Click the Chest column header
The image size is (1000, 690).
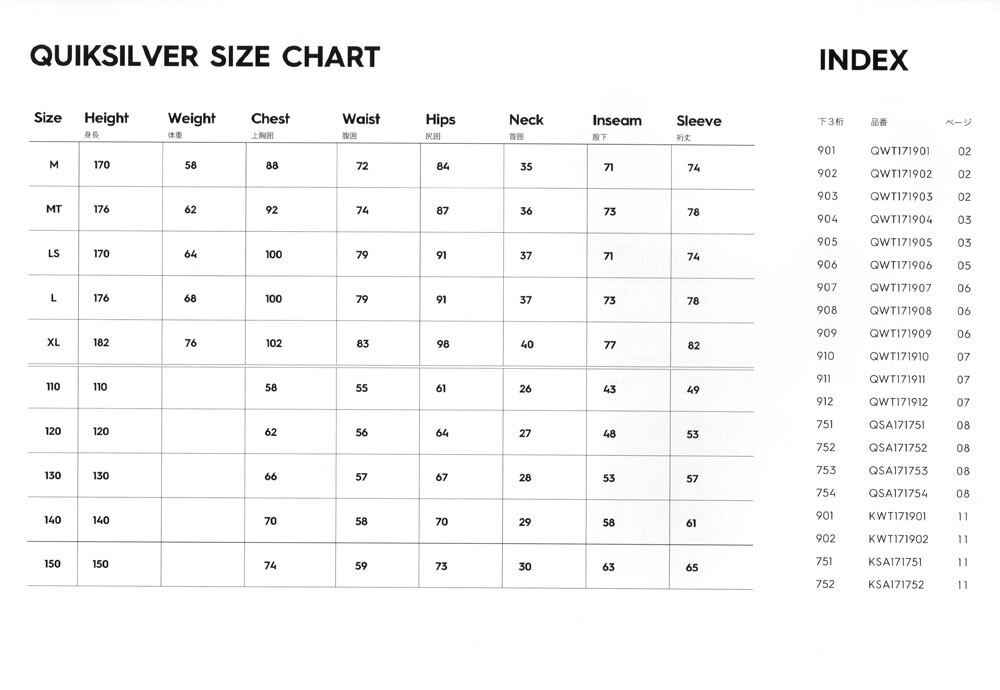pyautogui.click(x=270, y=119)
